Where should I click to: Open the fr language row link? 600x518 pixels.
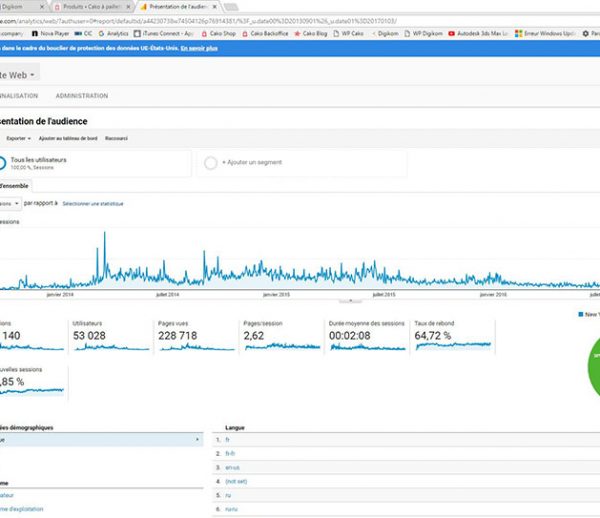point(228,440)
